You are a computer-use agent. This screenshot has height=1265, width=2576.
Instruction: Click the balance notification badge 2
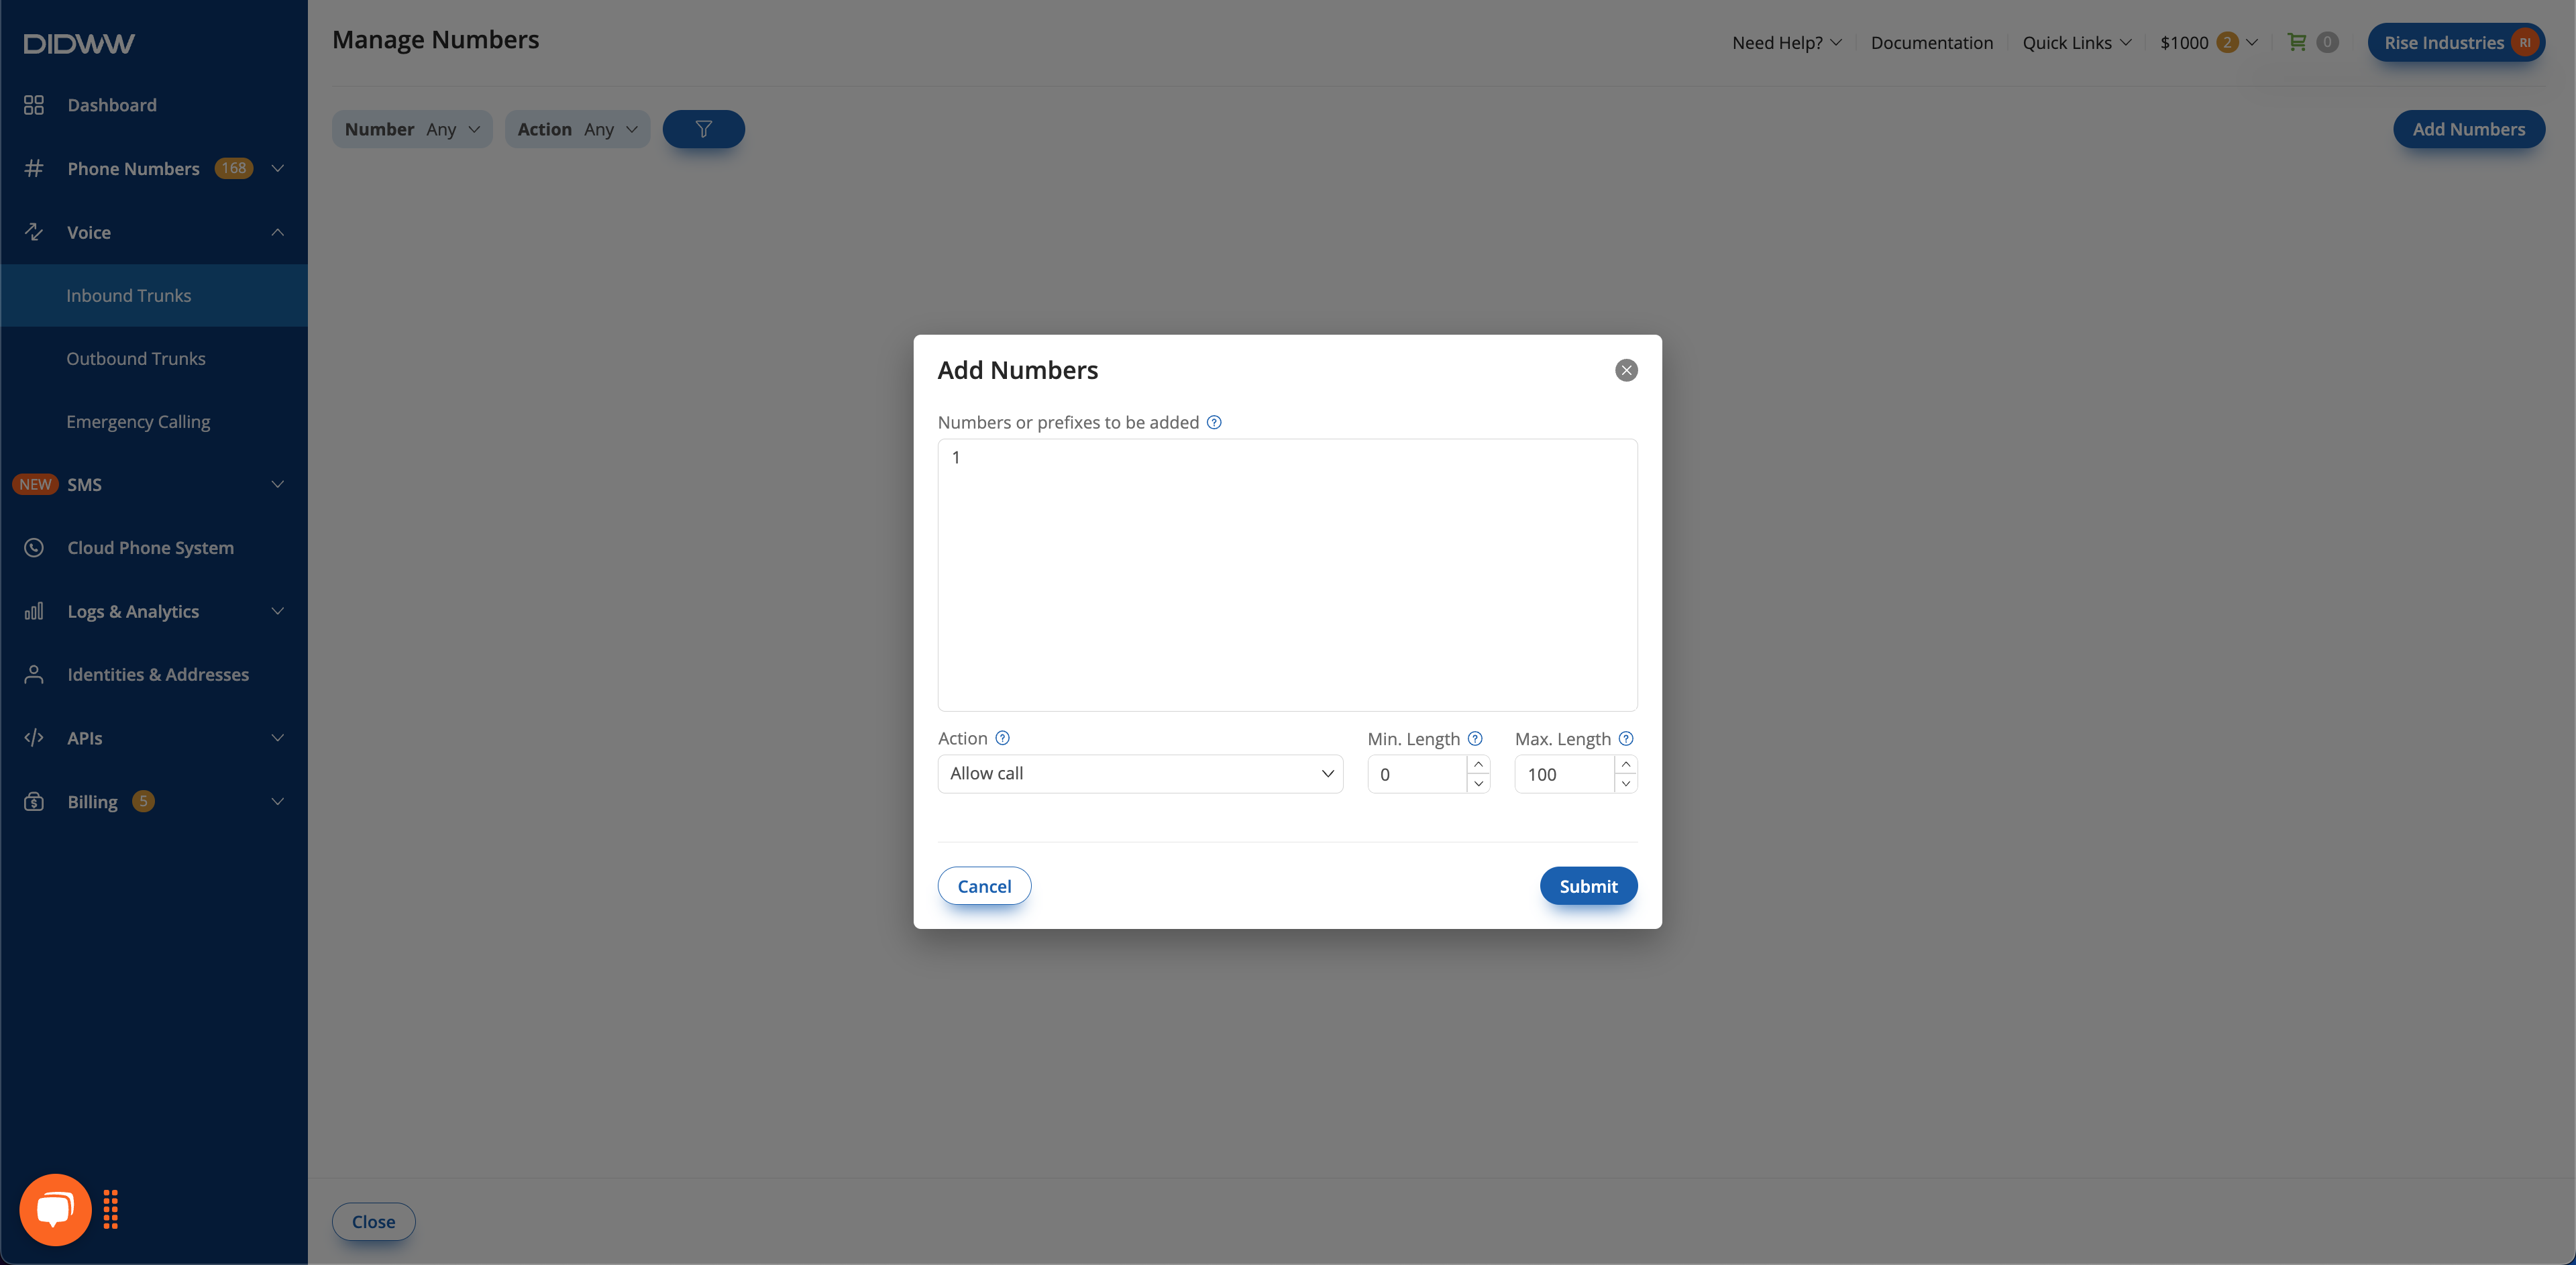tap(2227, 42)
